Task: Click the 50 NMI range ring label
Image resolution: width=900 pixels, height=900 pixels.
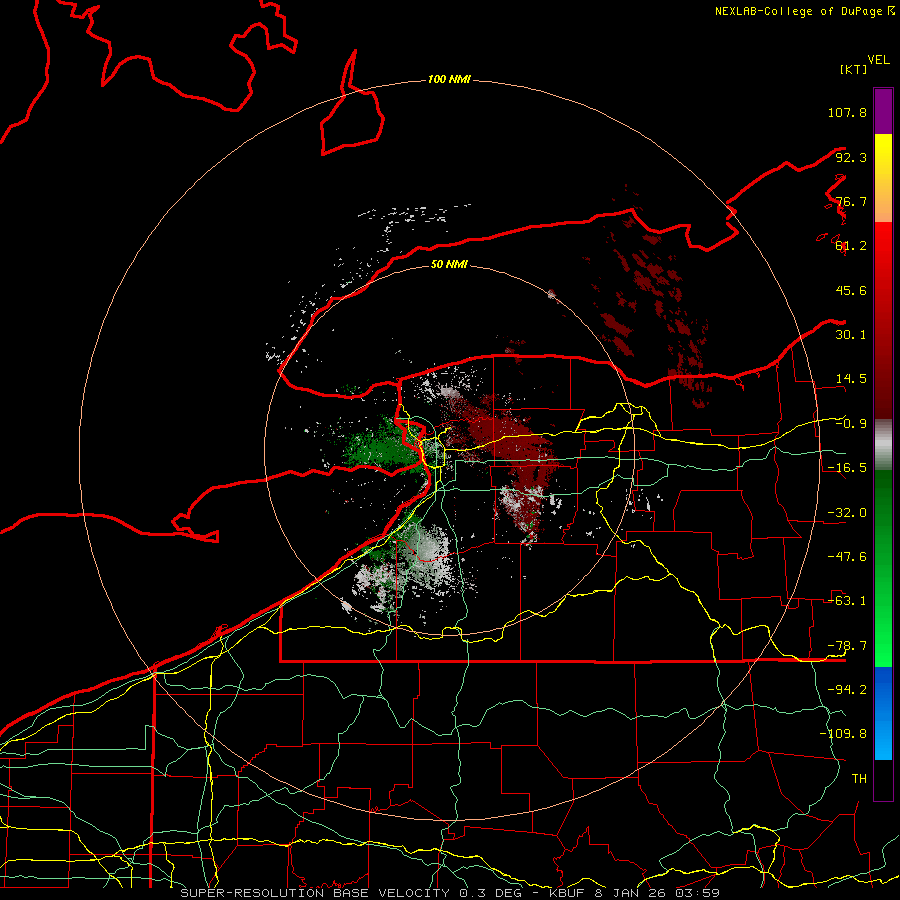Action: click(x=449, y=264)
